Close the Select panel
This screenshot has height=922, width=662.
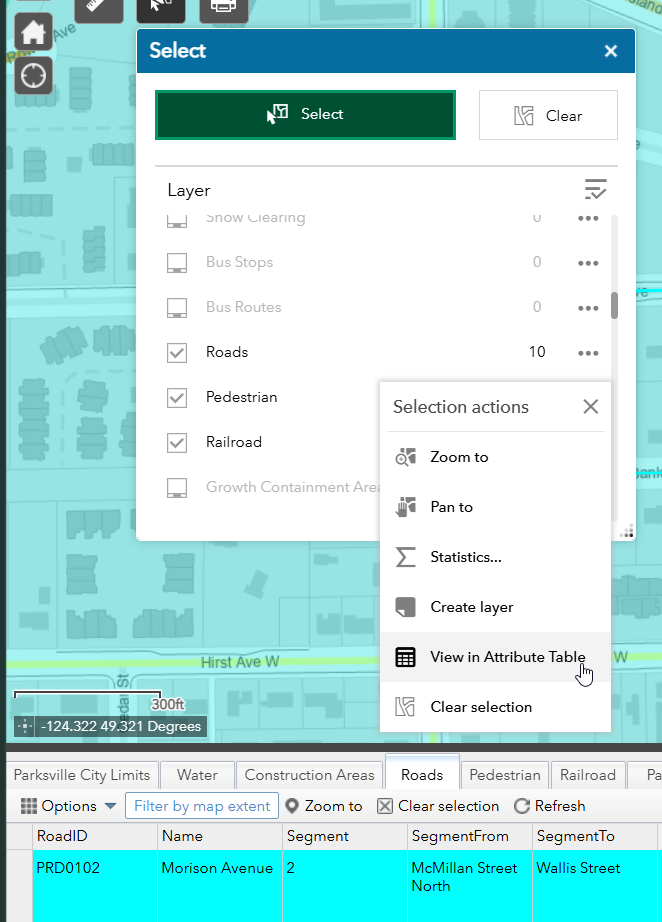(611, 51)
